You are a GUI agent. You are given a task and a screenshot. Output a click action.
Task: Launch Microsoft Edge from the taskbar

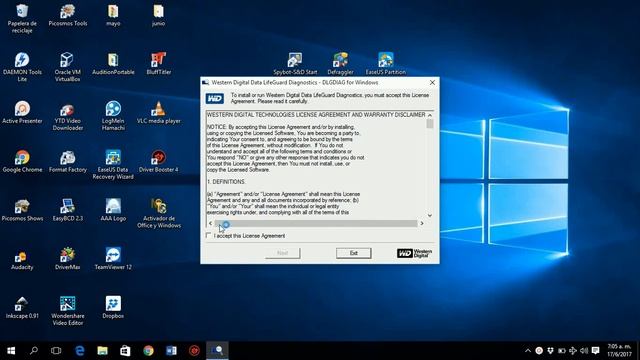click(x=80, y=351)
